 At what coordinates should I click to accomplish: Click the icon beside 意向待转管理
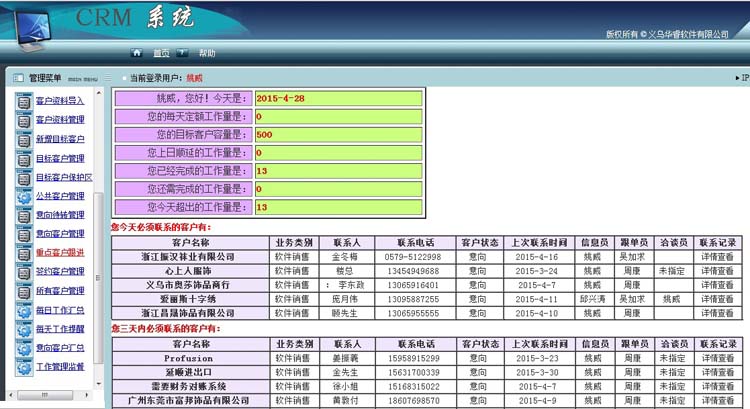pyautogui.click(x=24, y=216)
